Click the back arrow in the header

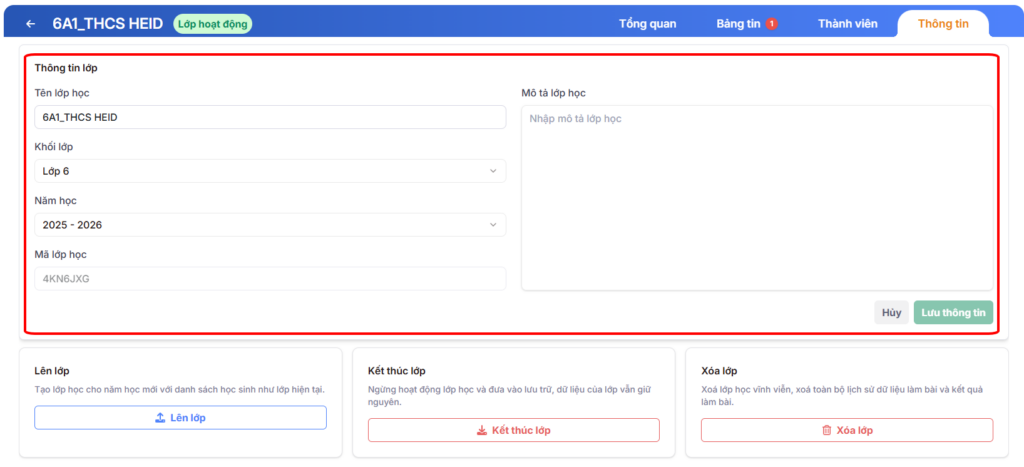coord(31,23)
